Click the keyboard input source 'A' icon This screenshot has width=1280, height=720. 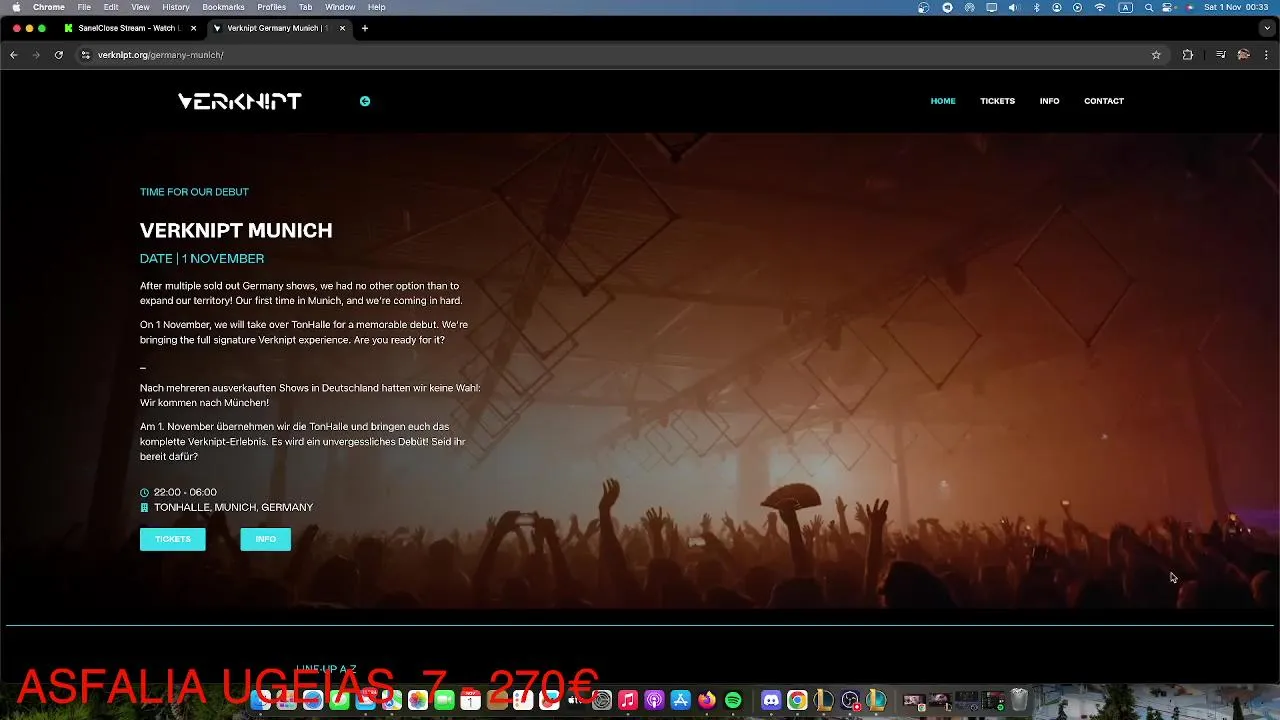(1125, 7)
